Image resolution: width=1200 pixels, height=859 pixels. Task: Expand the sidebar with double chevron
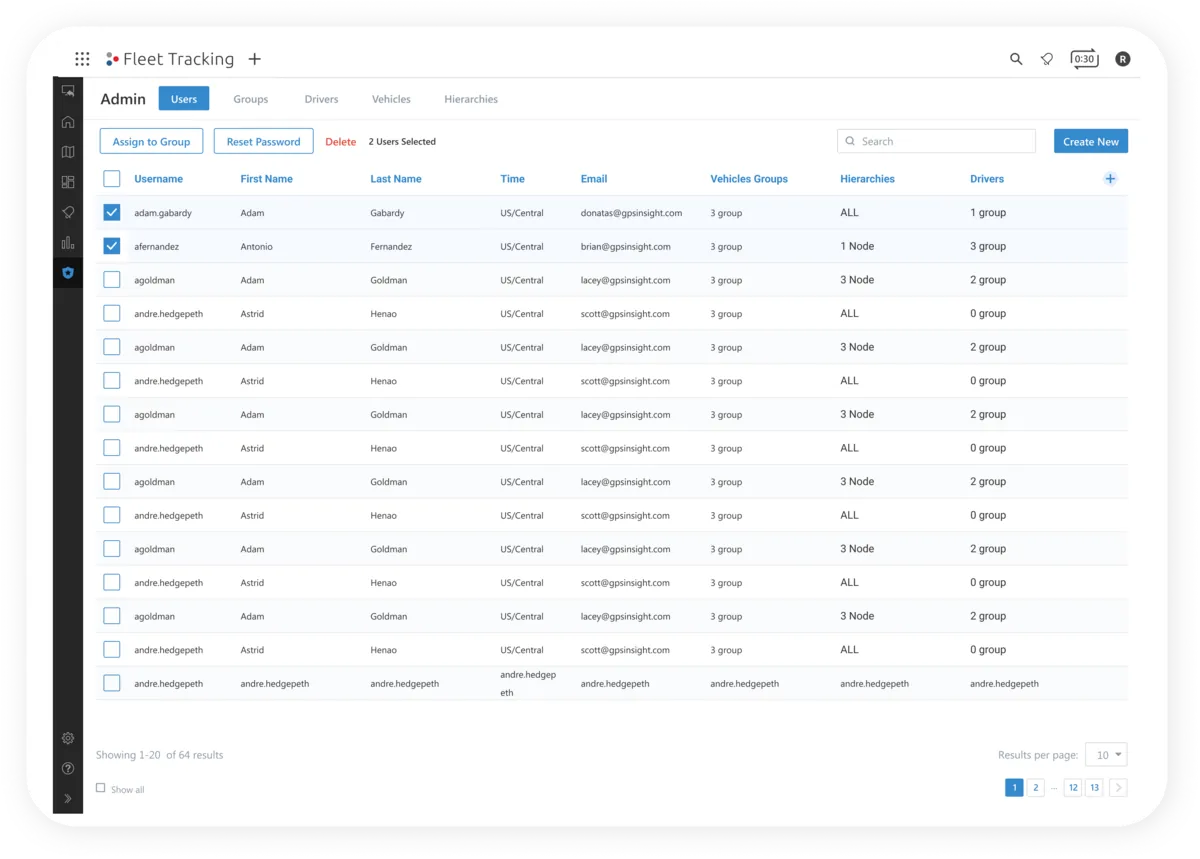(68, 798)
